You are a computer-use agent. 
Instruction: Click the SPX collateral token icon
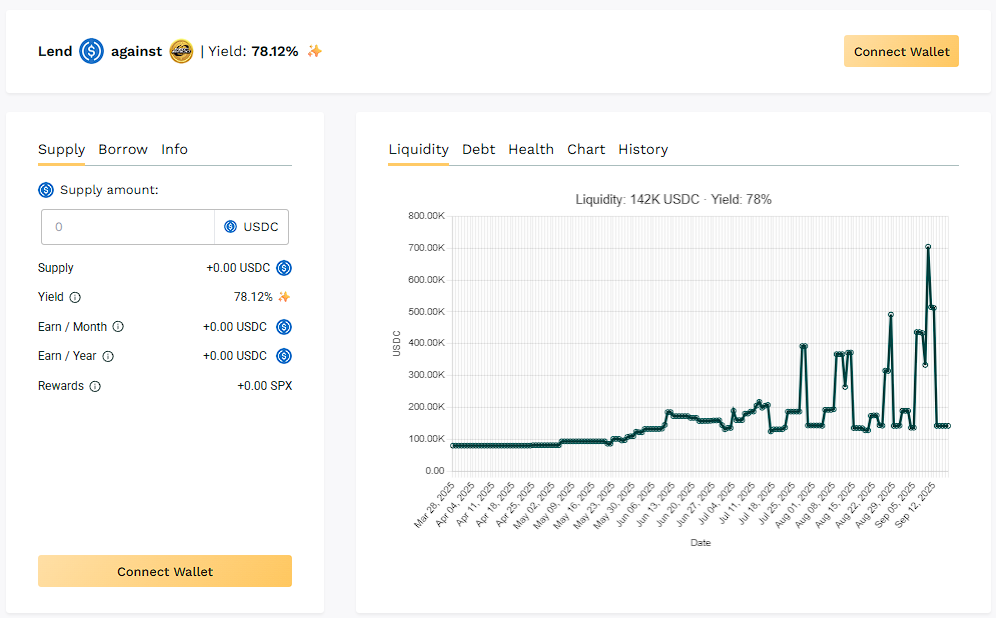click(181, 51)
